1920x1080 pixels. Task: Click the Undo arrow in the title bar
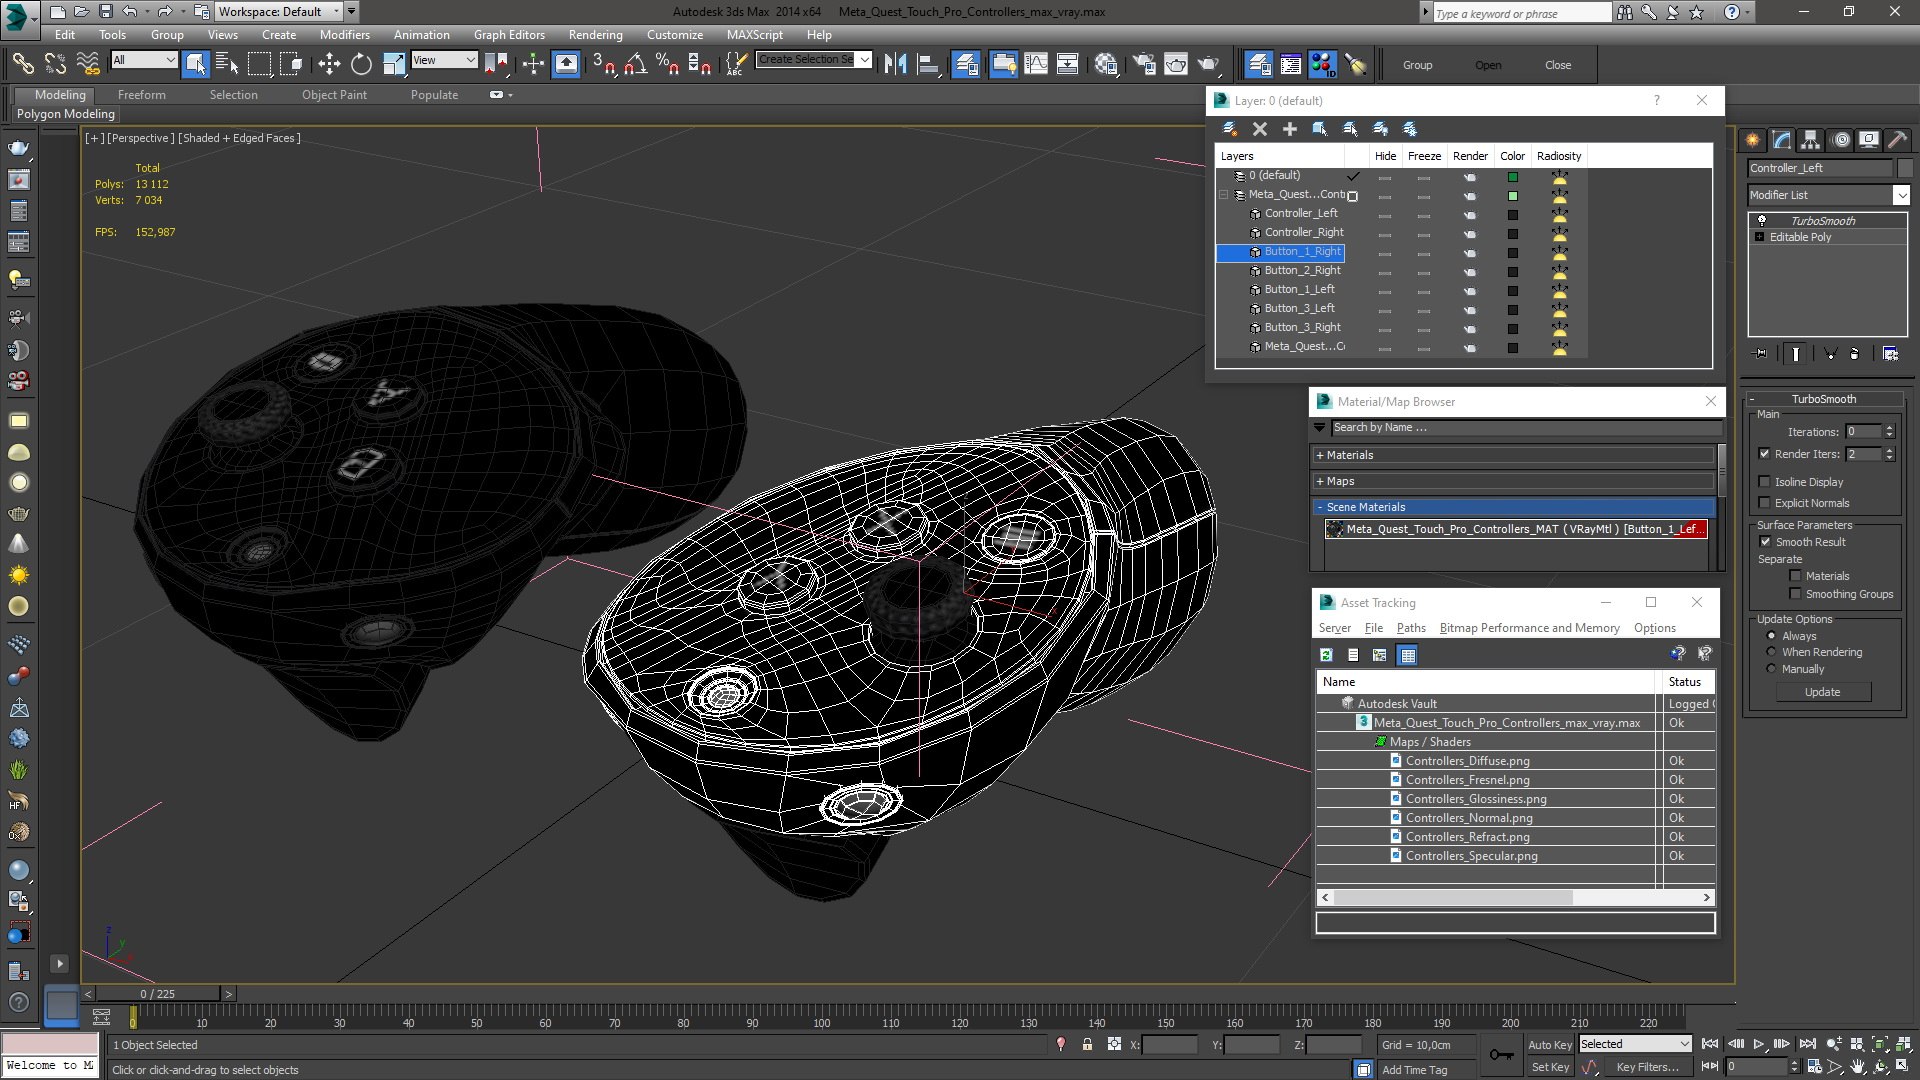[129, 12]
